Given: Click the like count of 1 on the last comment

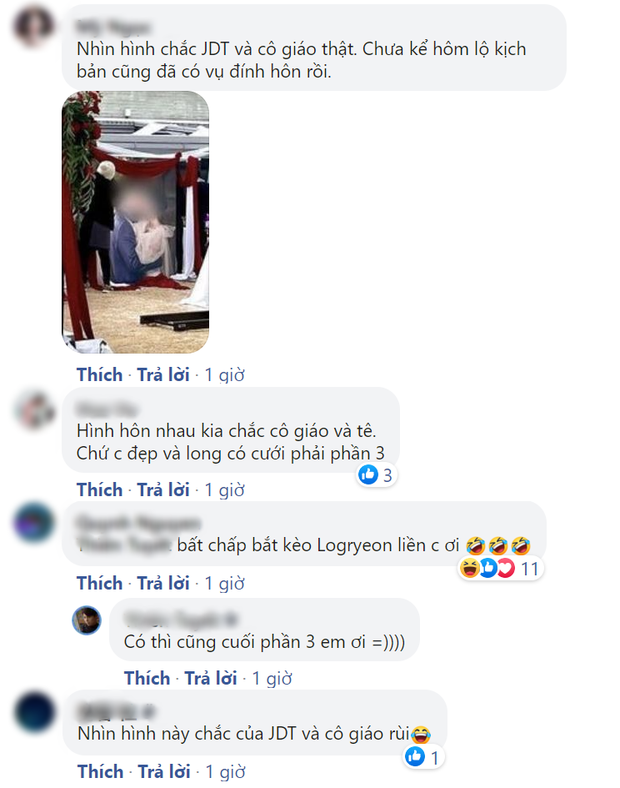Looking at the screenshot, I should (424, 757).
